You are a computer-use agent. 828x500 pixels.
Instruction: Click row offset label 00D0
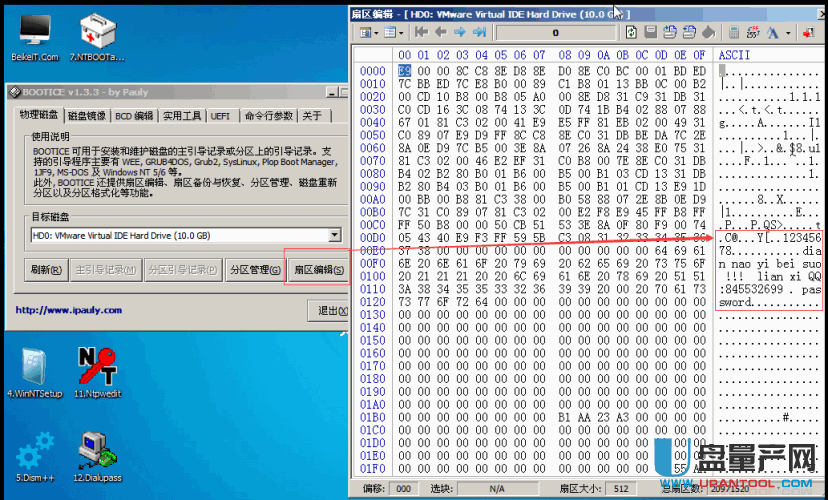tap(373, 238)
